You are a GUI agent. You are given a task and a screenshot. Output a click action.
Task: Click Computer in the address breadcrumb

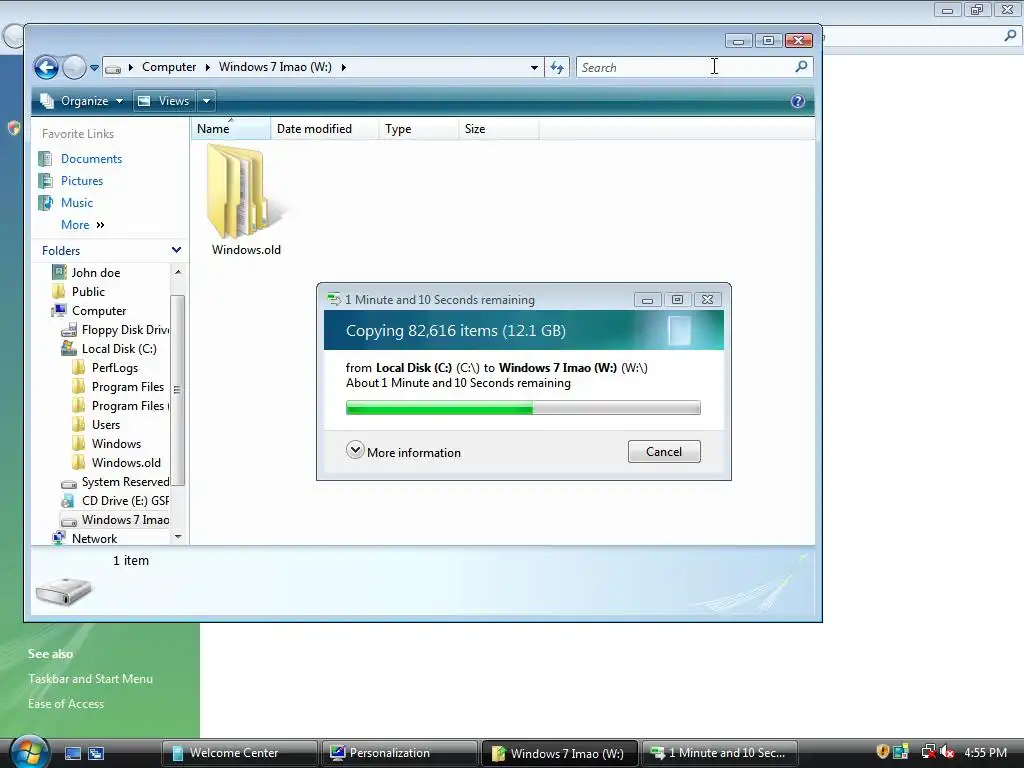(169, 67)
